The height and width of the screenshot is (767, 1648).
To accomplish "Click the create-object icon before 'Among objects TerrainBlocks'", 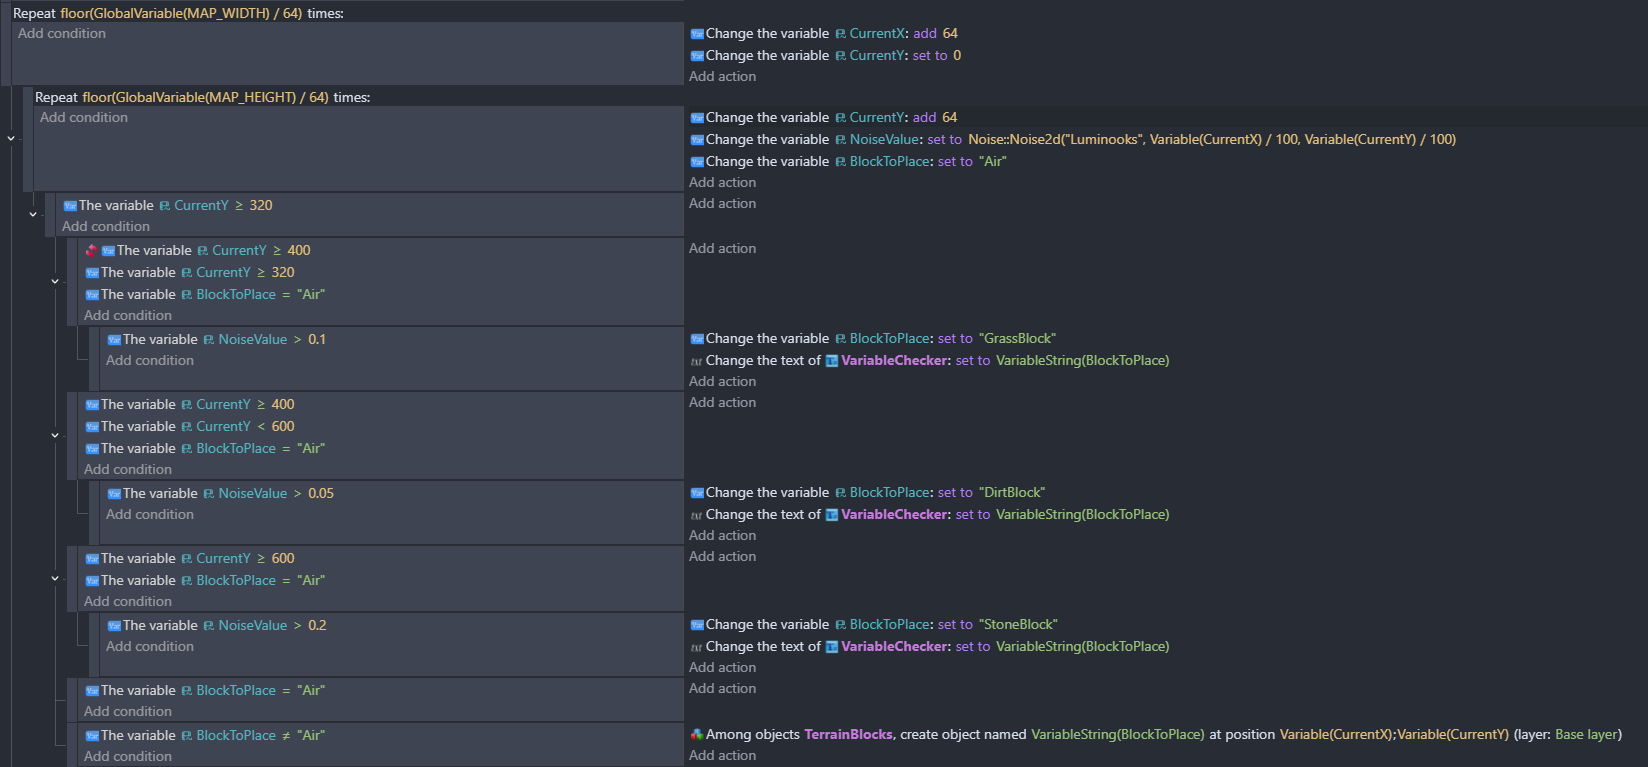I will [x=696, y=735].
